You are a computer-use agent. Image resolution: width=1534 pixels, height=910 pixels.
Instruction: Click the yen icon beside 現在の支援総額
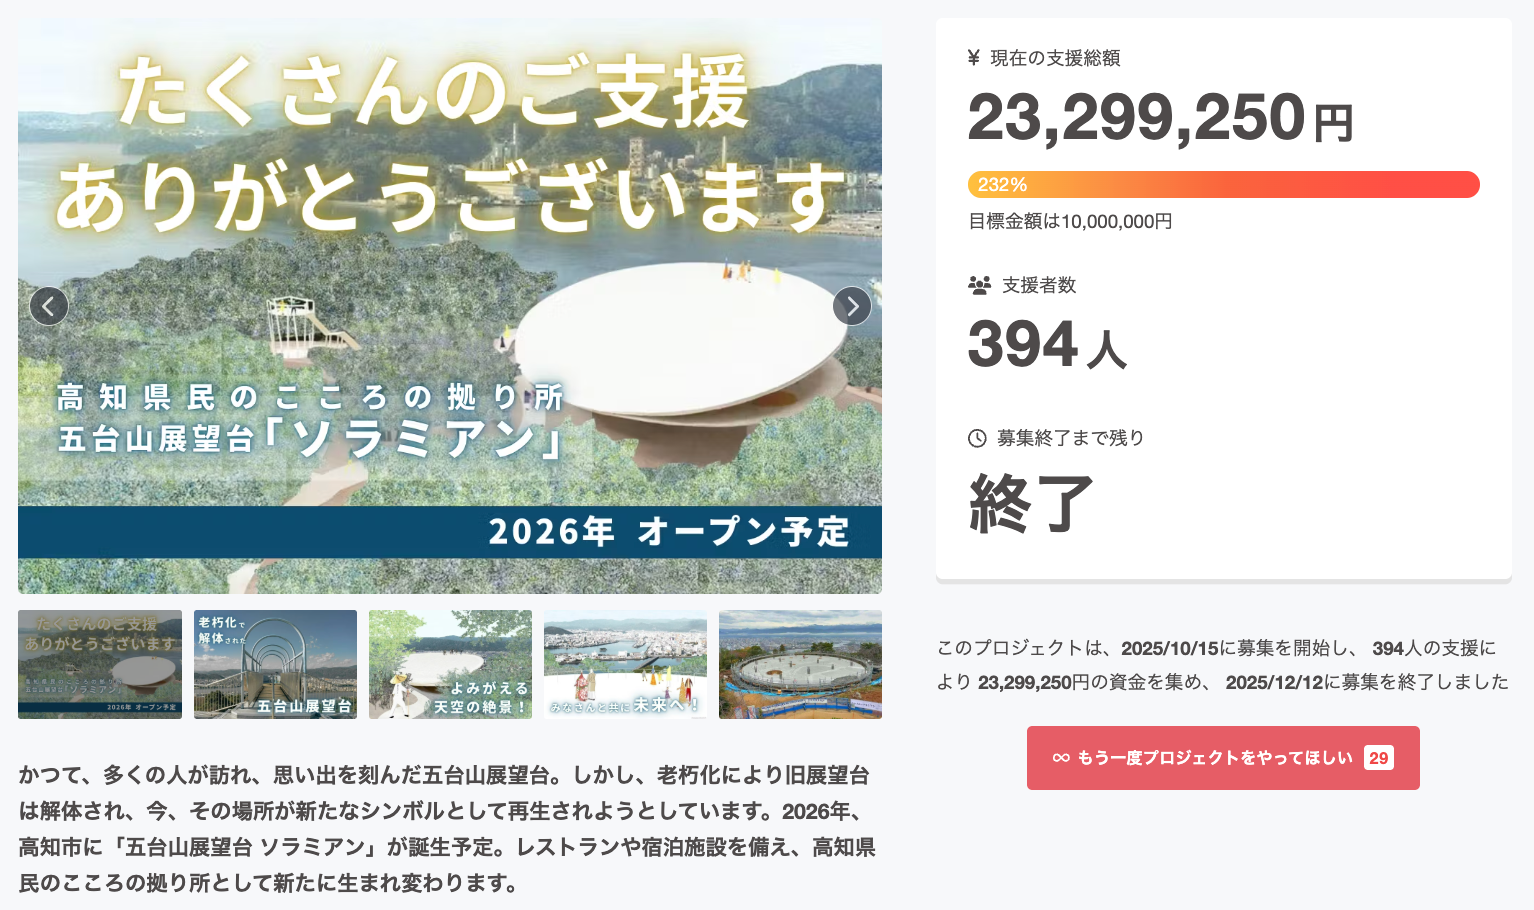click(974, 58)
